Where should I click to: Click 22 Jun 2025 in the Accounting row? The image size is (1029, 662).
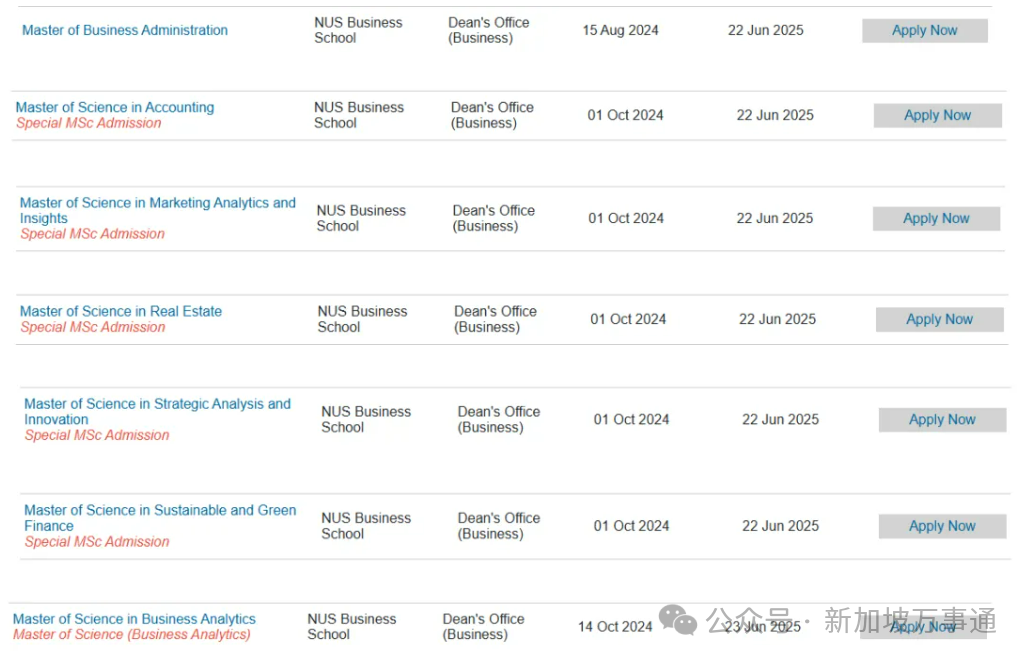click(775, 115)
